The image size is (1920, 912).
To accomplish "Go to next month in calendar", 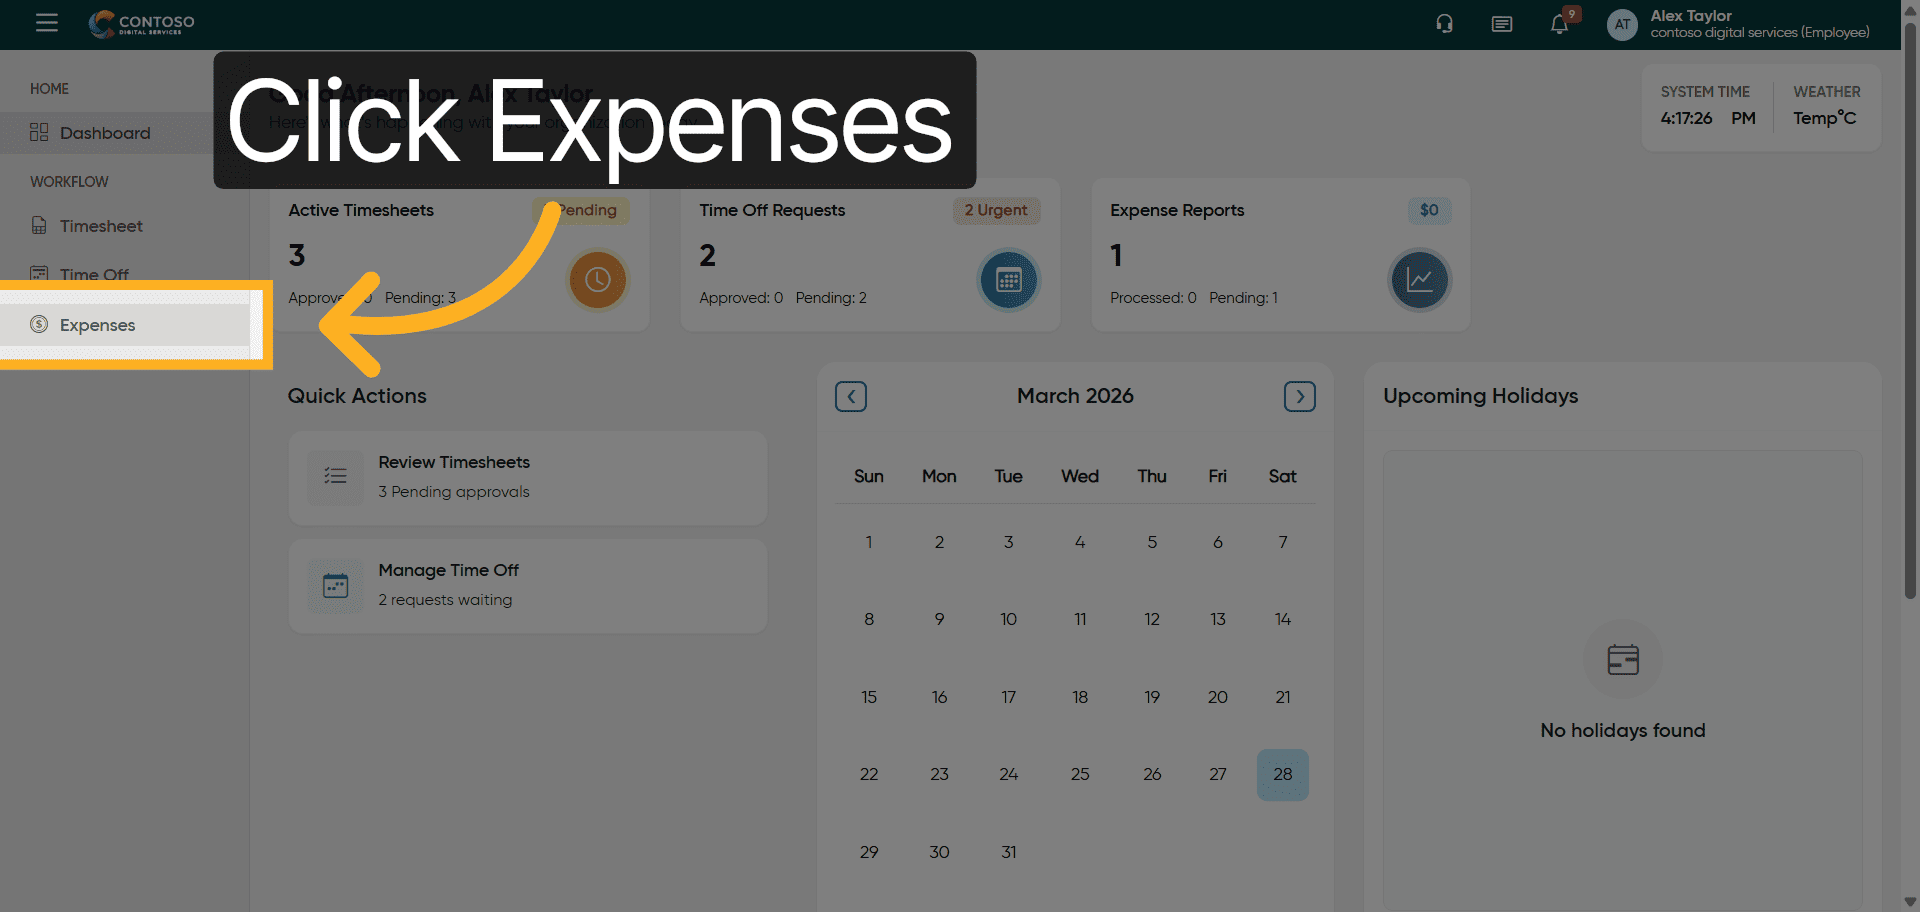I will pyautogui.click(x=1299, y=397).
